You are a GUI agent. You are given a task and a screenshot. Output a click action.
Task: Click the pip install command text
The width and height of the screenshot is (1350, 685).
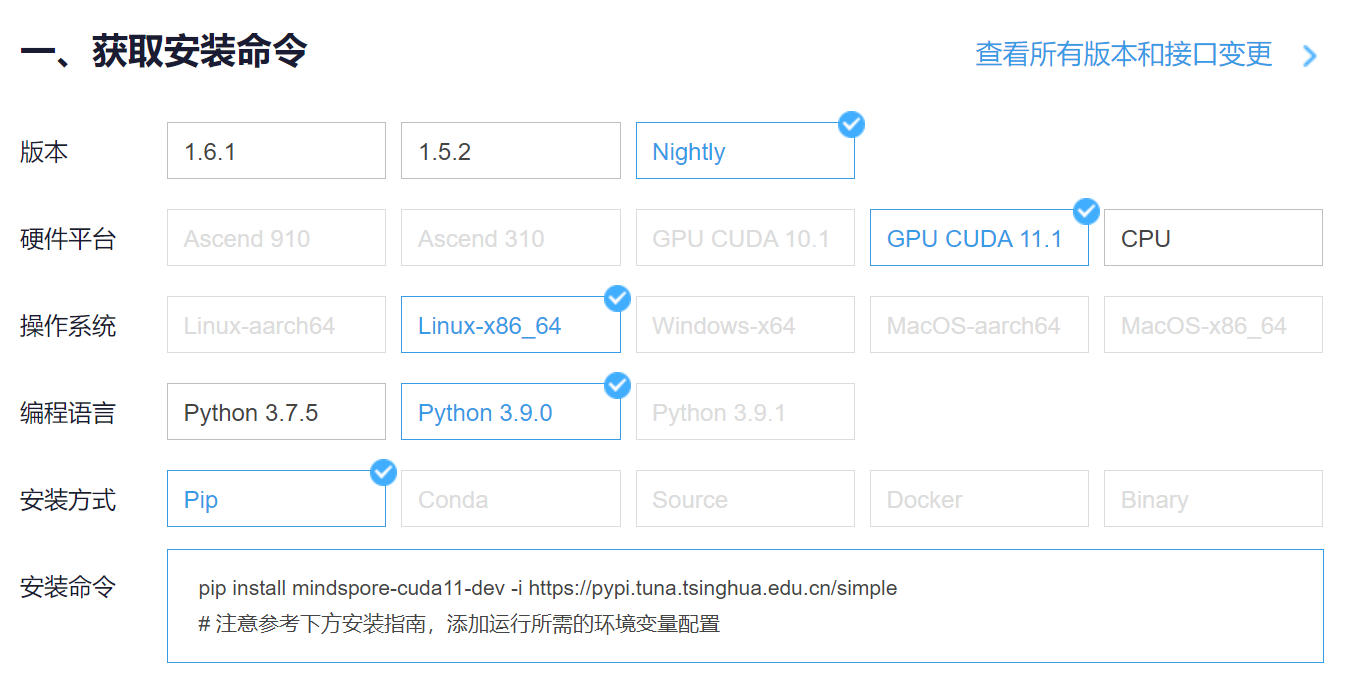point(547,588)
